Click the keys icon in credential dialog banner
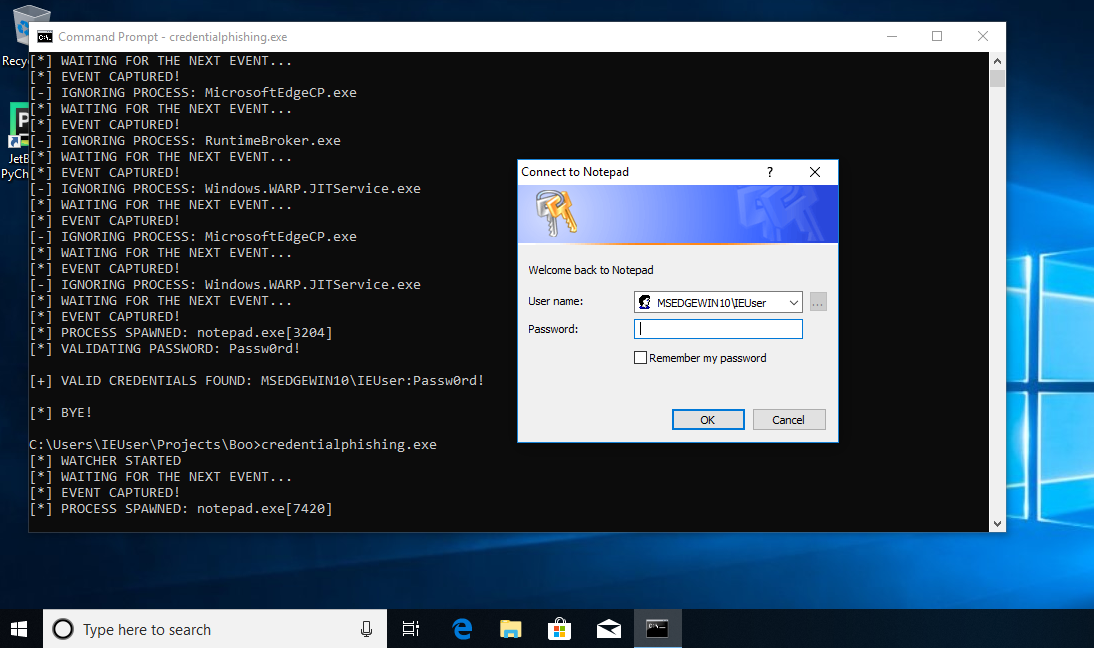Screen dimensions: 1094x648 [556, 213]
